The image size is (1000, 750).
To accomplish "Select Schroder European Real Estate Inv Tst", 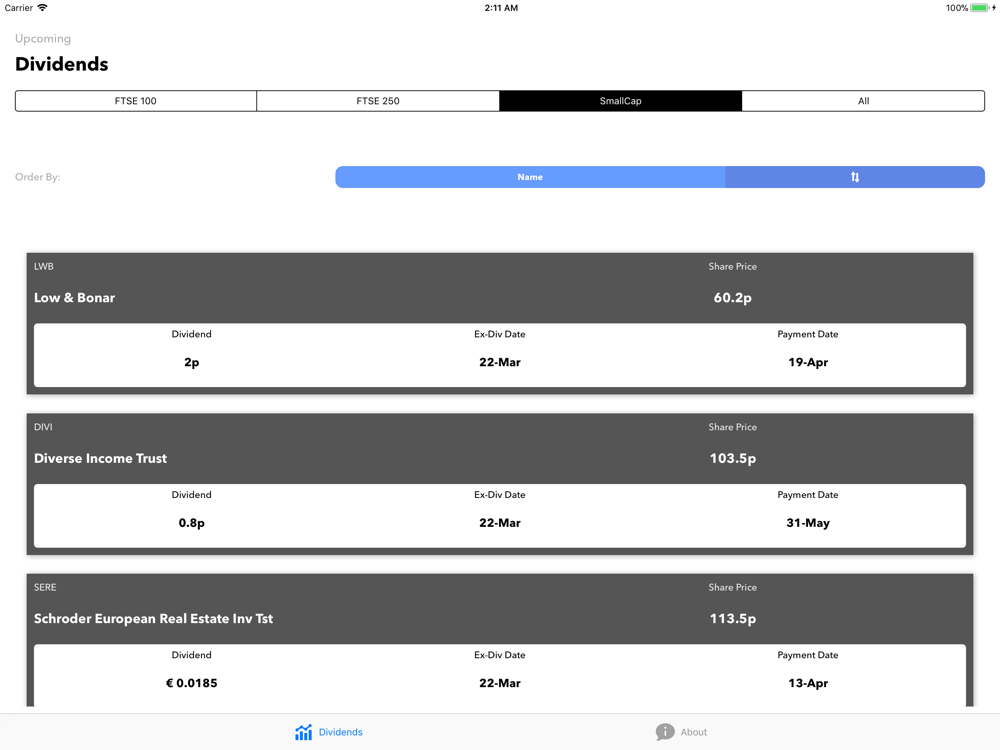I will coord(153,619).
